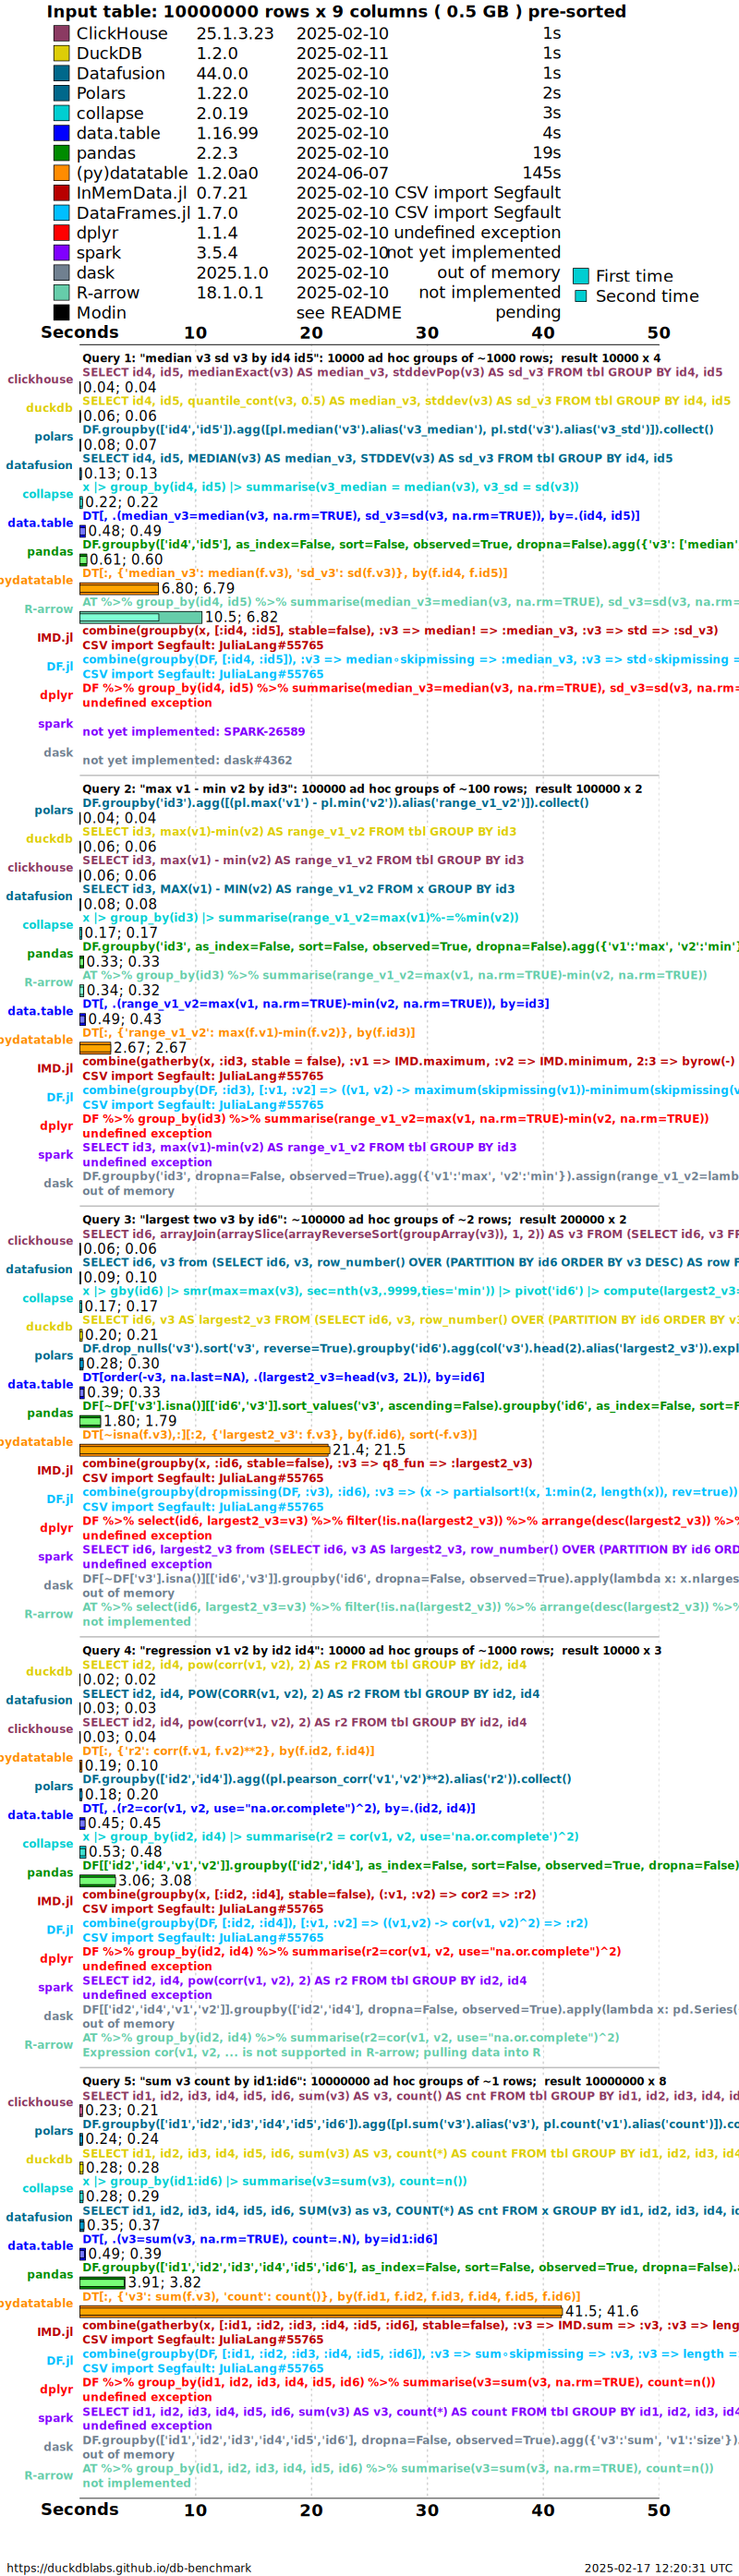Click version 25.1.3.23 next to ClickHouse
This screenshot has height=2576, width=739.
(235, 33)
